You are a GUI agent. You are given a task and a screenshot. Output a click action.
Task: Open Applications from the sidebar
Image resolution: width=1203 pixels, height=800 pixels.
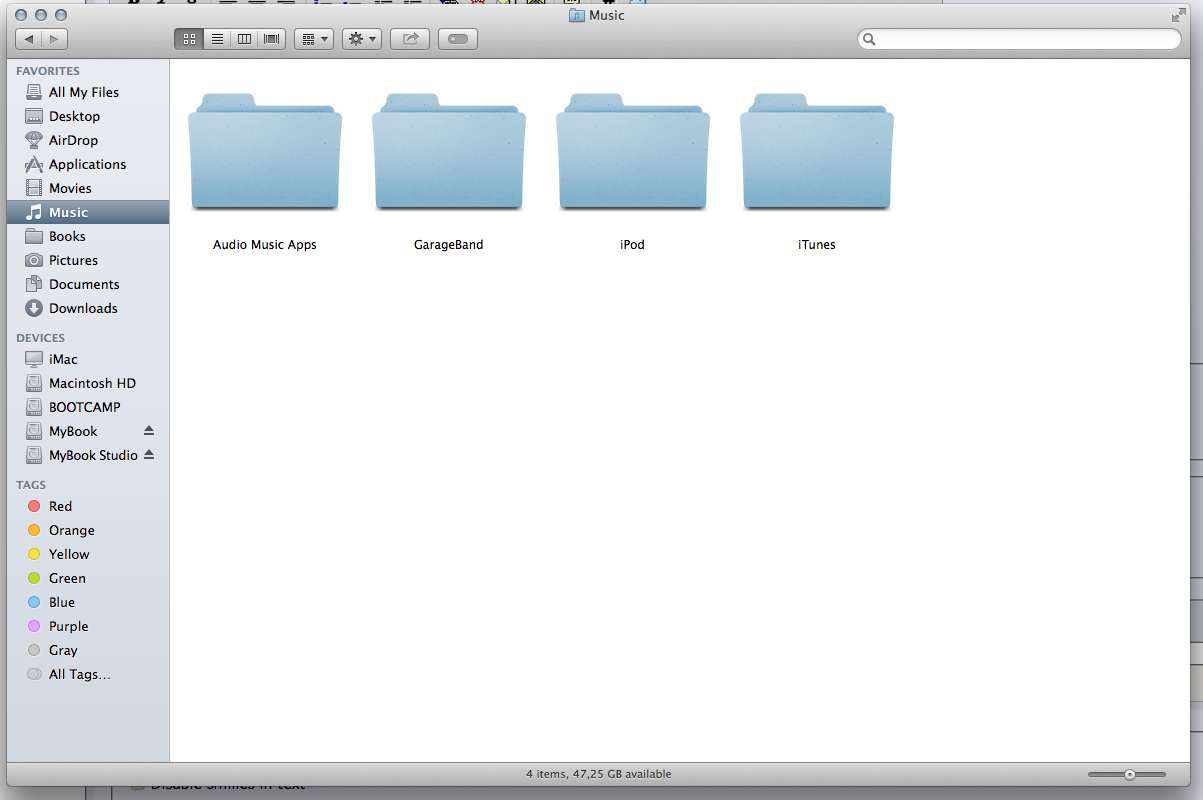pos(88,164)
